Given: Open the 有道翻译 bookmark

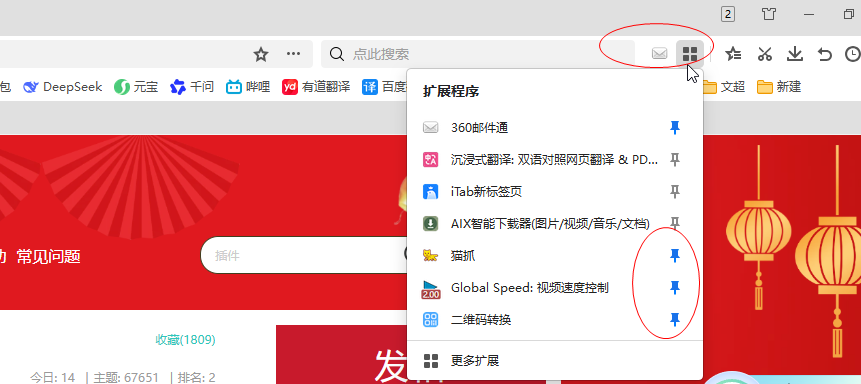Looking at the screenshot, I should pyautogui.click(x=316, y=87).
